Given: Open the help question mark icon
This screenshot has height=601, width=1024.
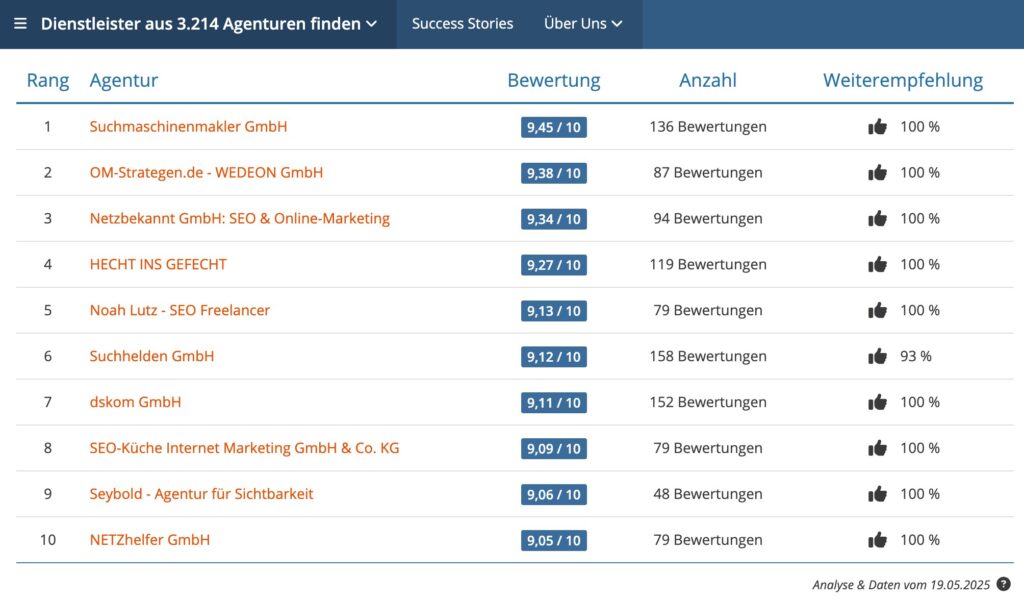Looking at the screenshot, I should tap(1005, 584).
